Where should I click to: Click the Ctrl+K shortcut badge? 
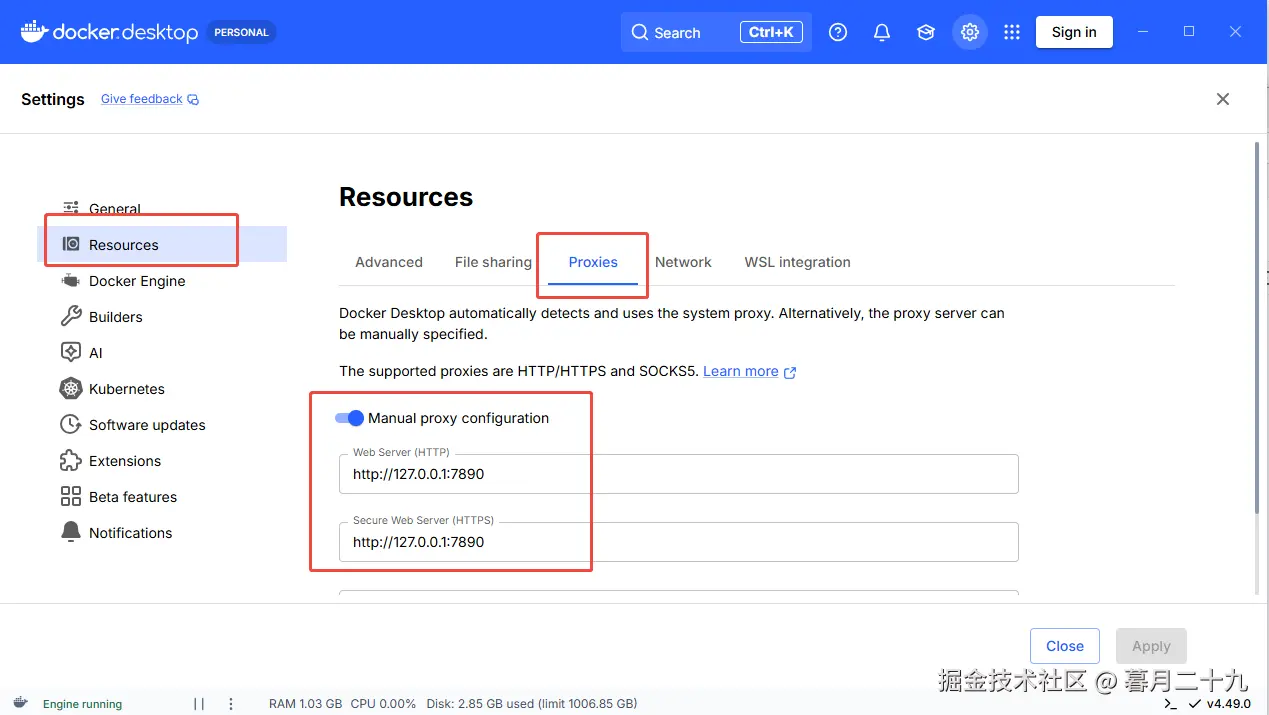(x=771, y=32)
